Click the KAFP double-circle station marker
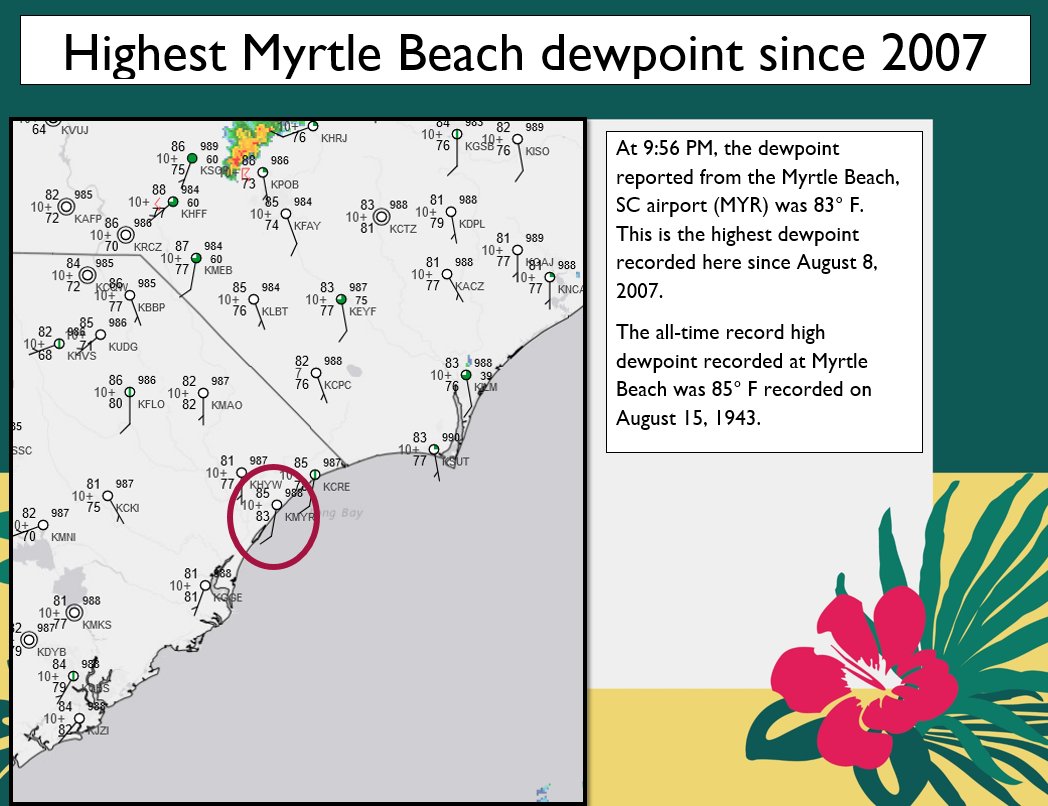Screen dimensions: 1048x806 (x=66, y=207)
